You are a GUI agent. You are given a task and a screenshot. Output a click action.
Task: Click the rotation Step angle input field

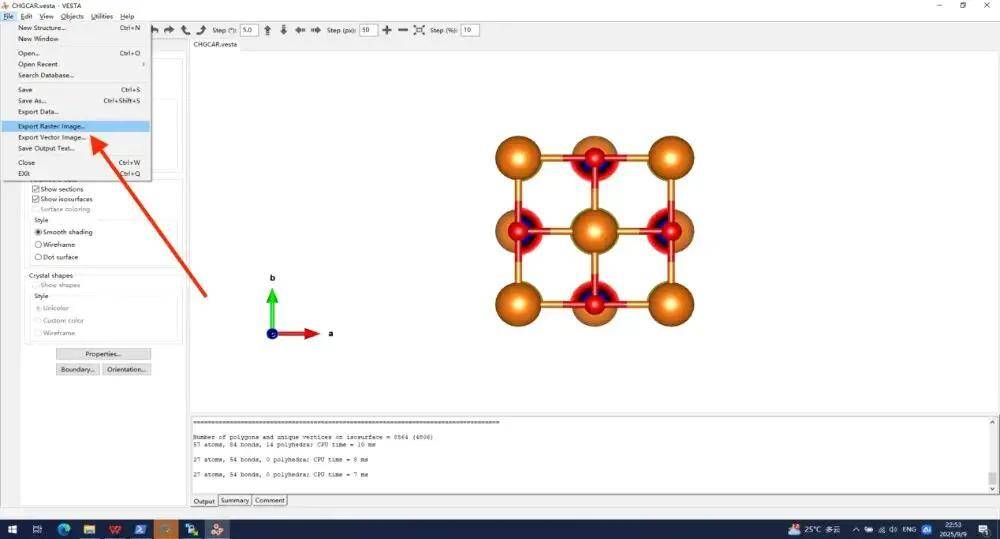coord(249,30)
